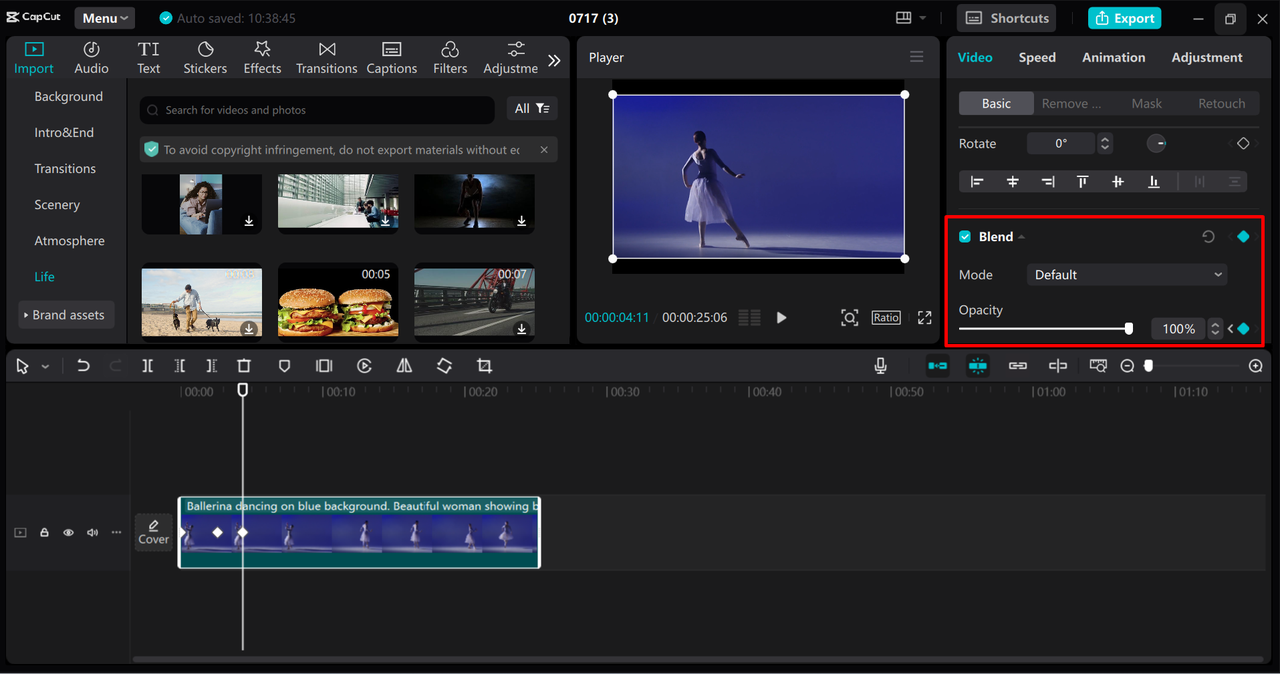
Task: Click align left icon
Action: (977, 181)
